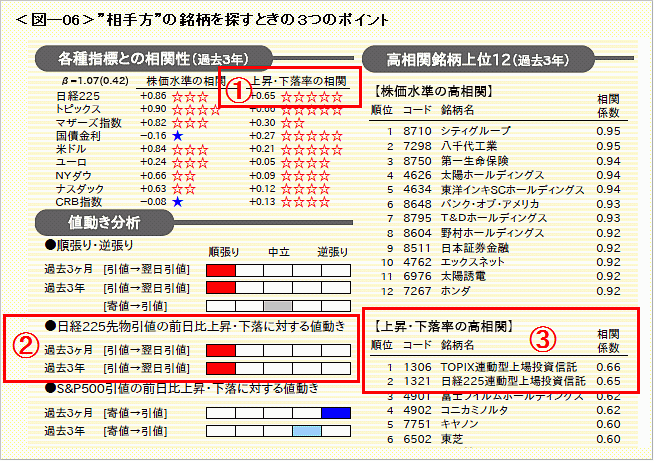Click the CRB指数 label
Screen dimensions: 654x461
[79, 202]
